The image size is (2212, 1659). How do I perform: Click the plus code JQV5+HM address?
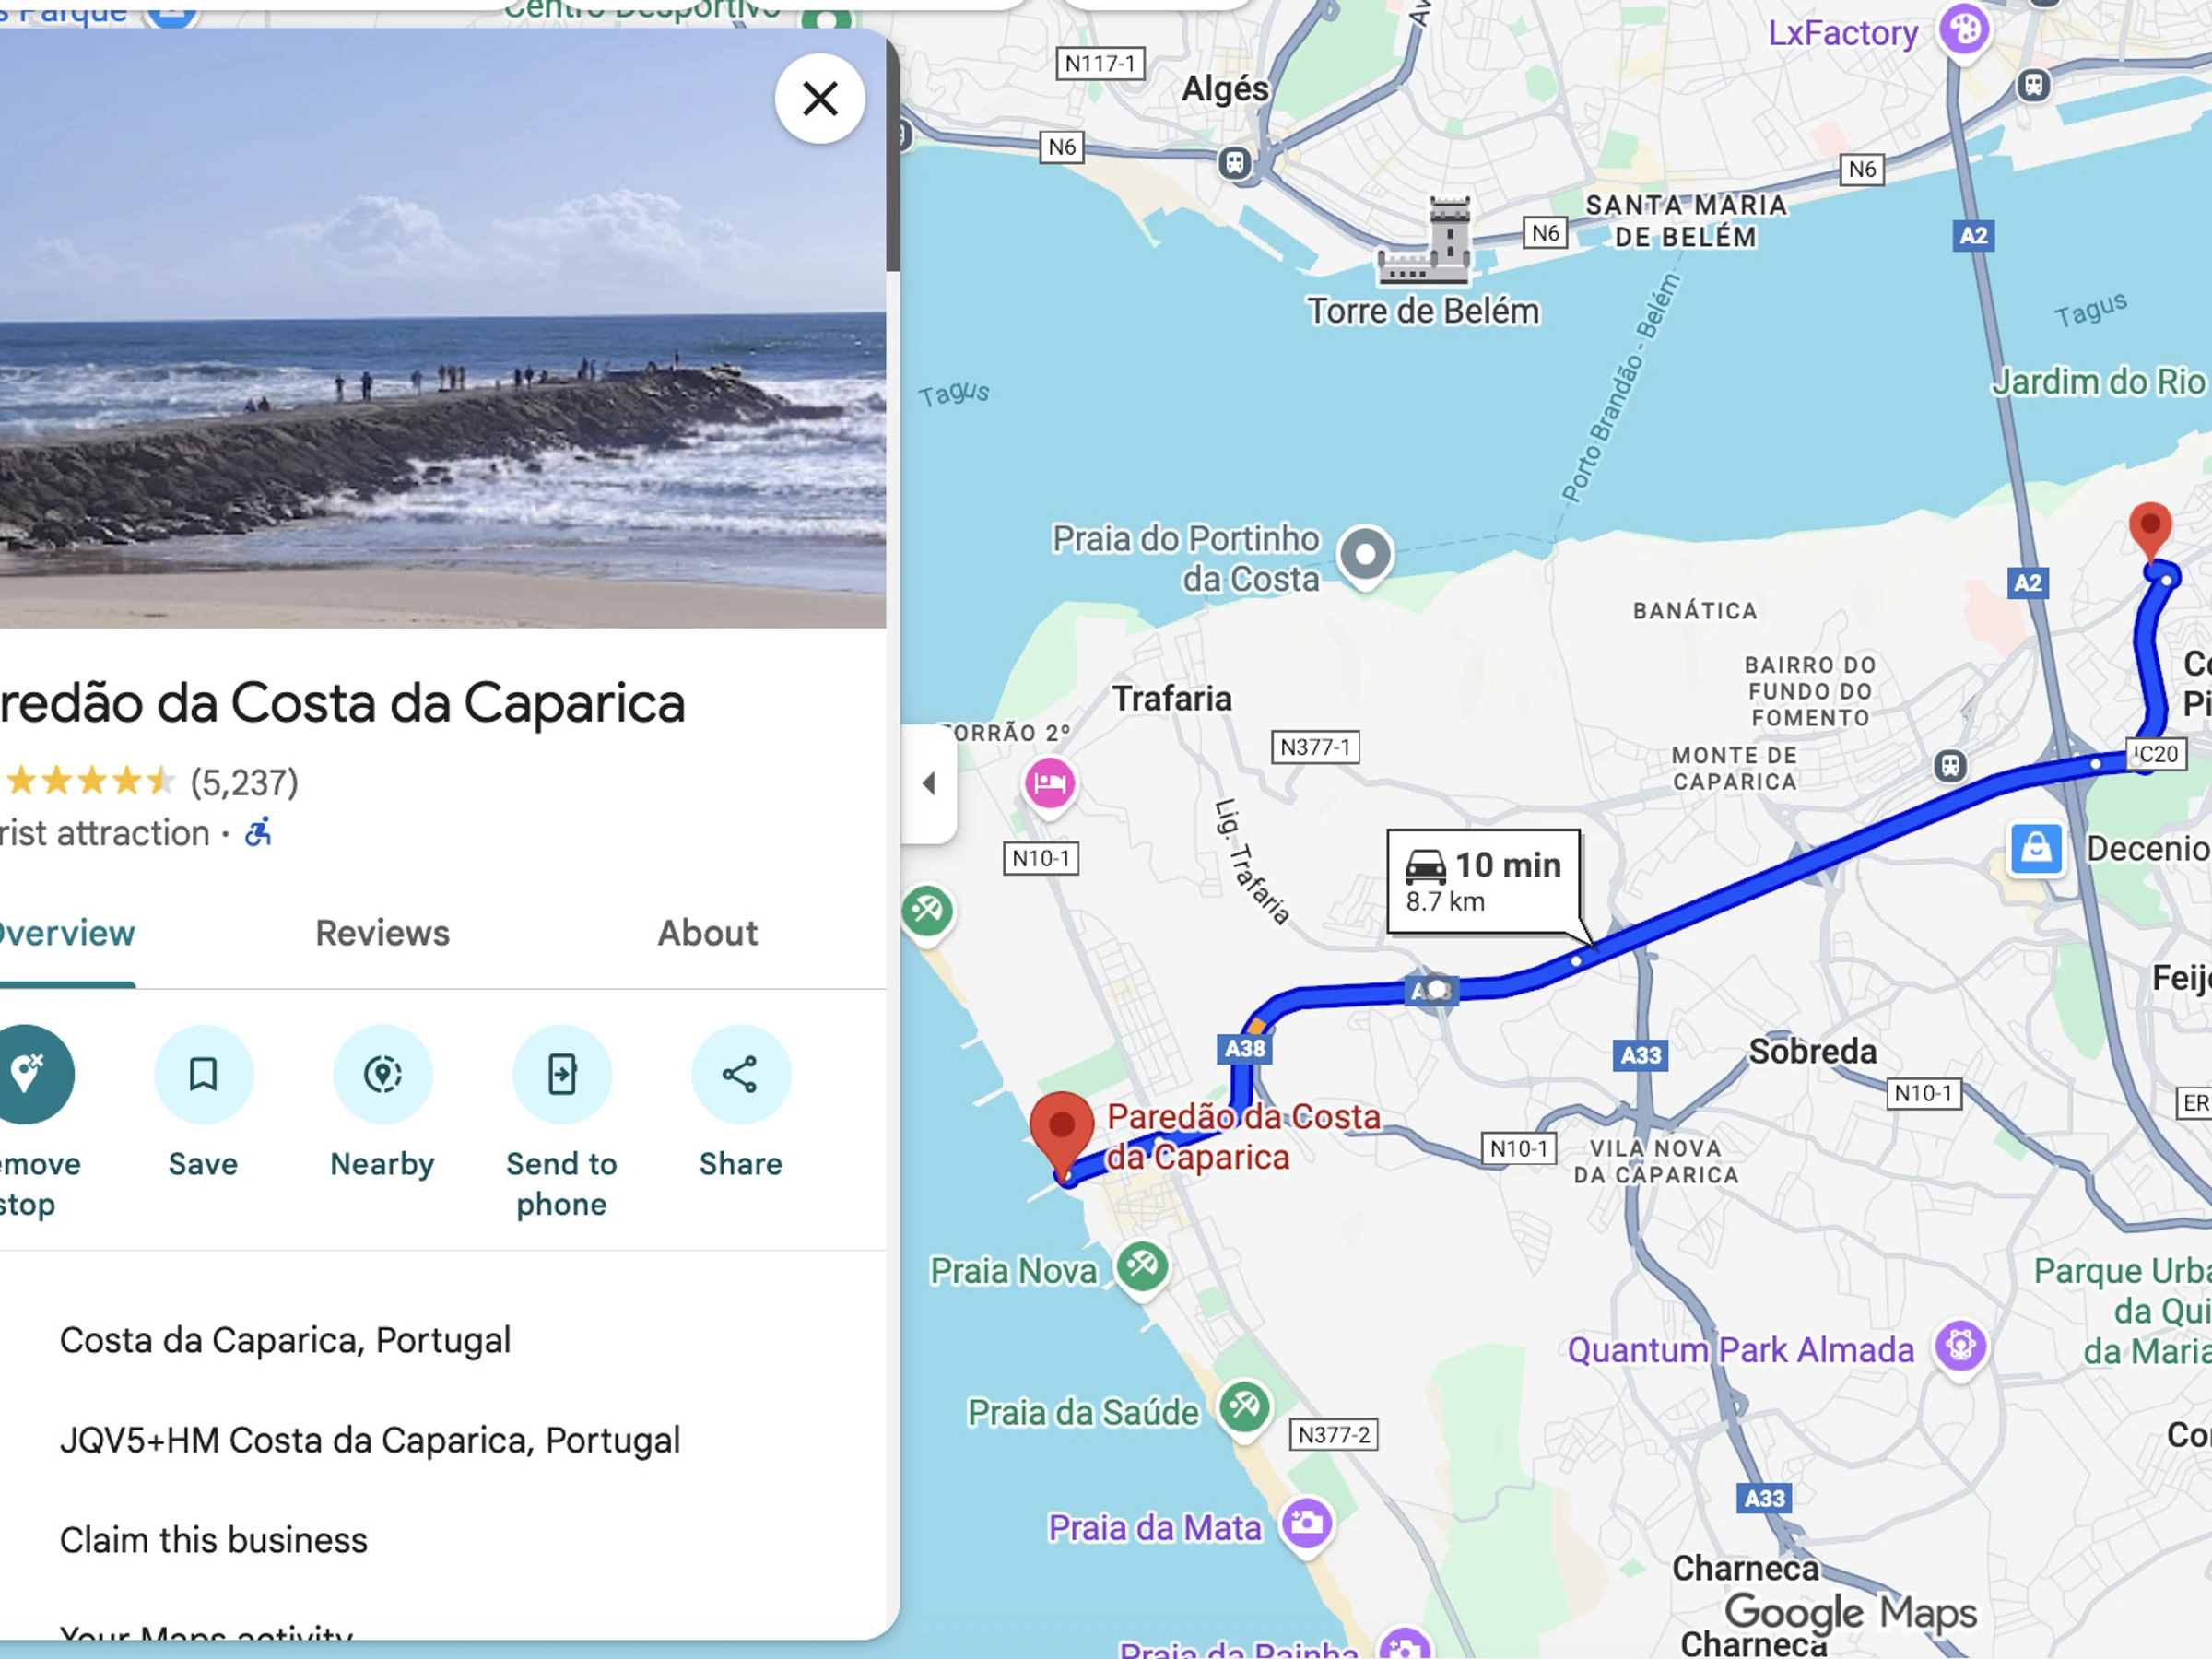tap(370, 1440)
